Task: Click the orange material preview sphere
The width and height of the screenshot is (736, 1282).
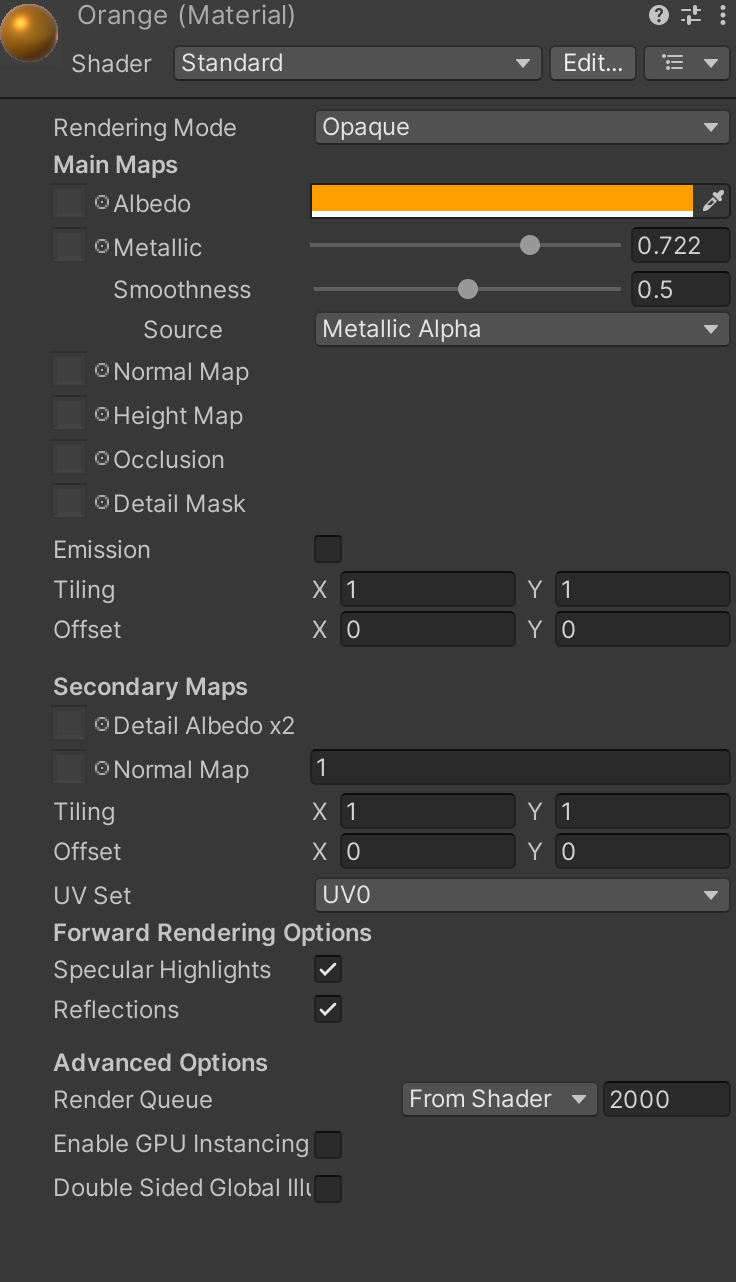Action: click(x=29, y=33)
